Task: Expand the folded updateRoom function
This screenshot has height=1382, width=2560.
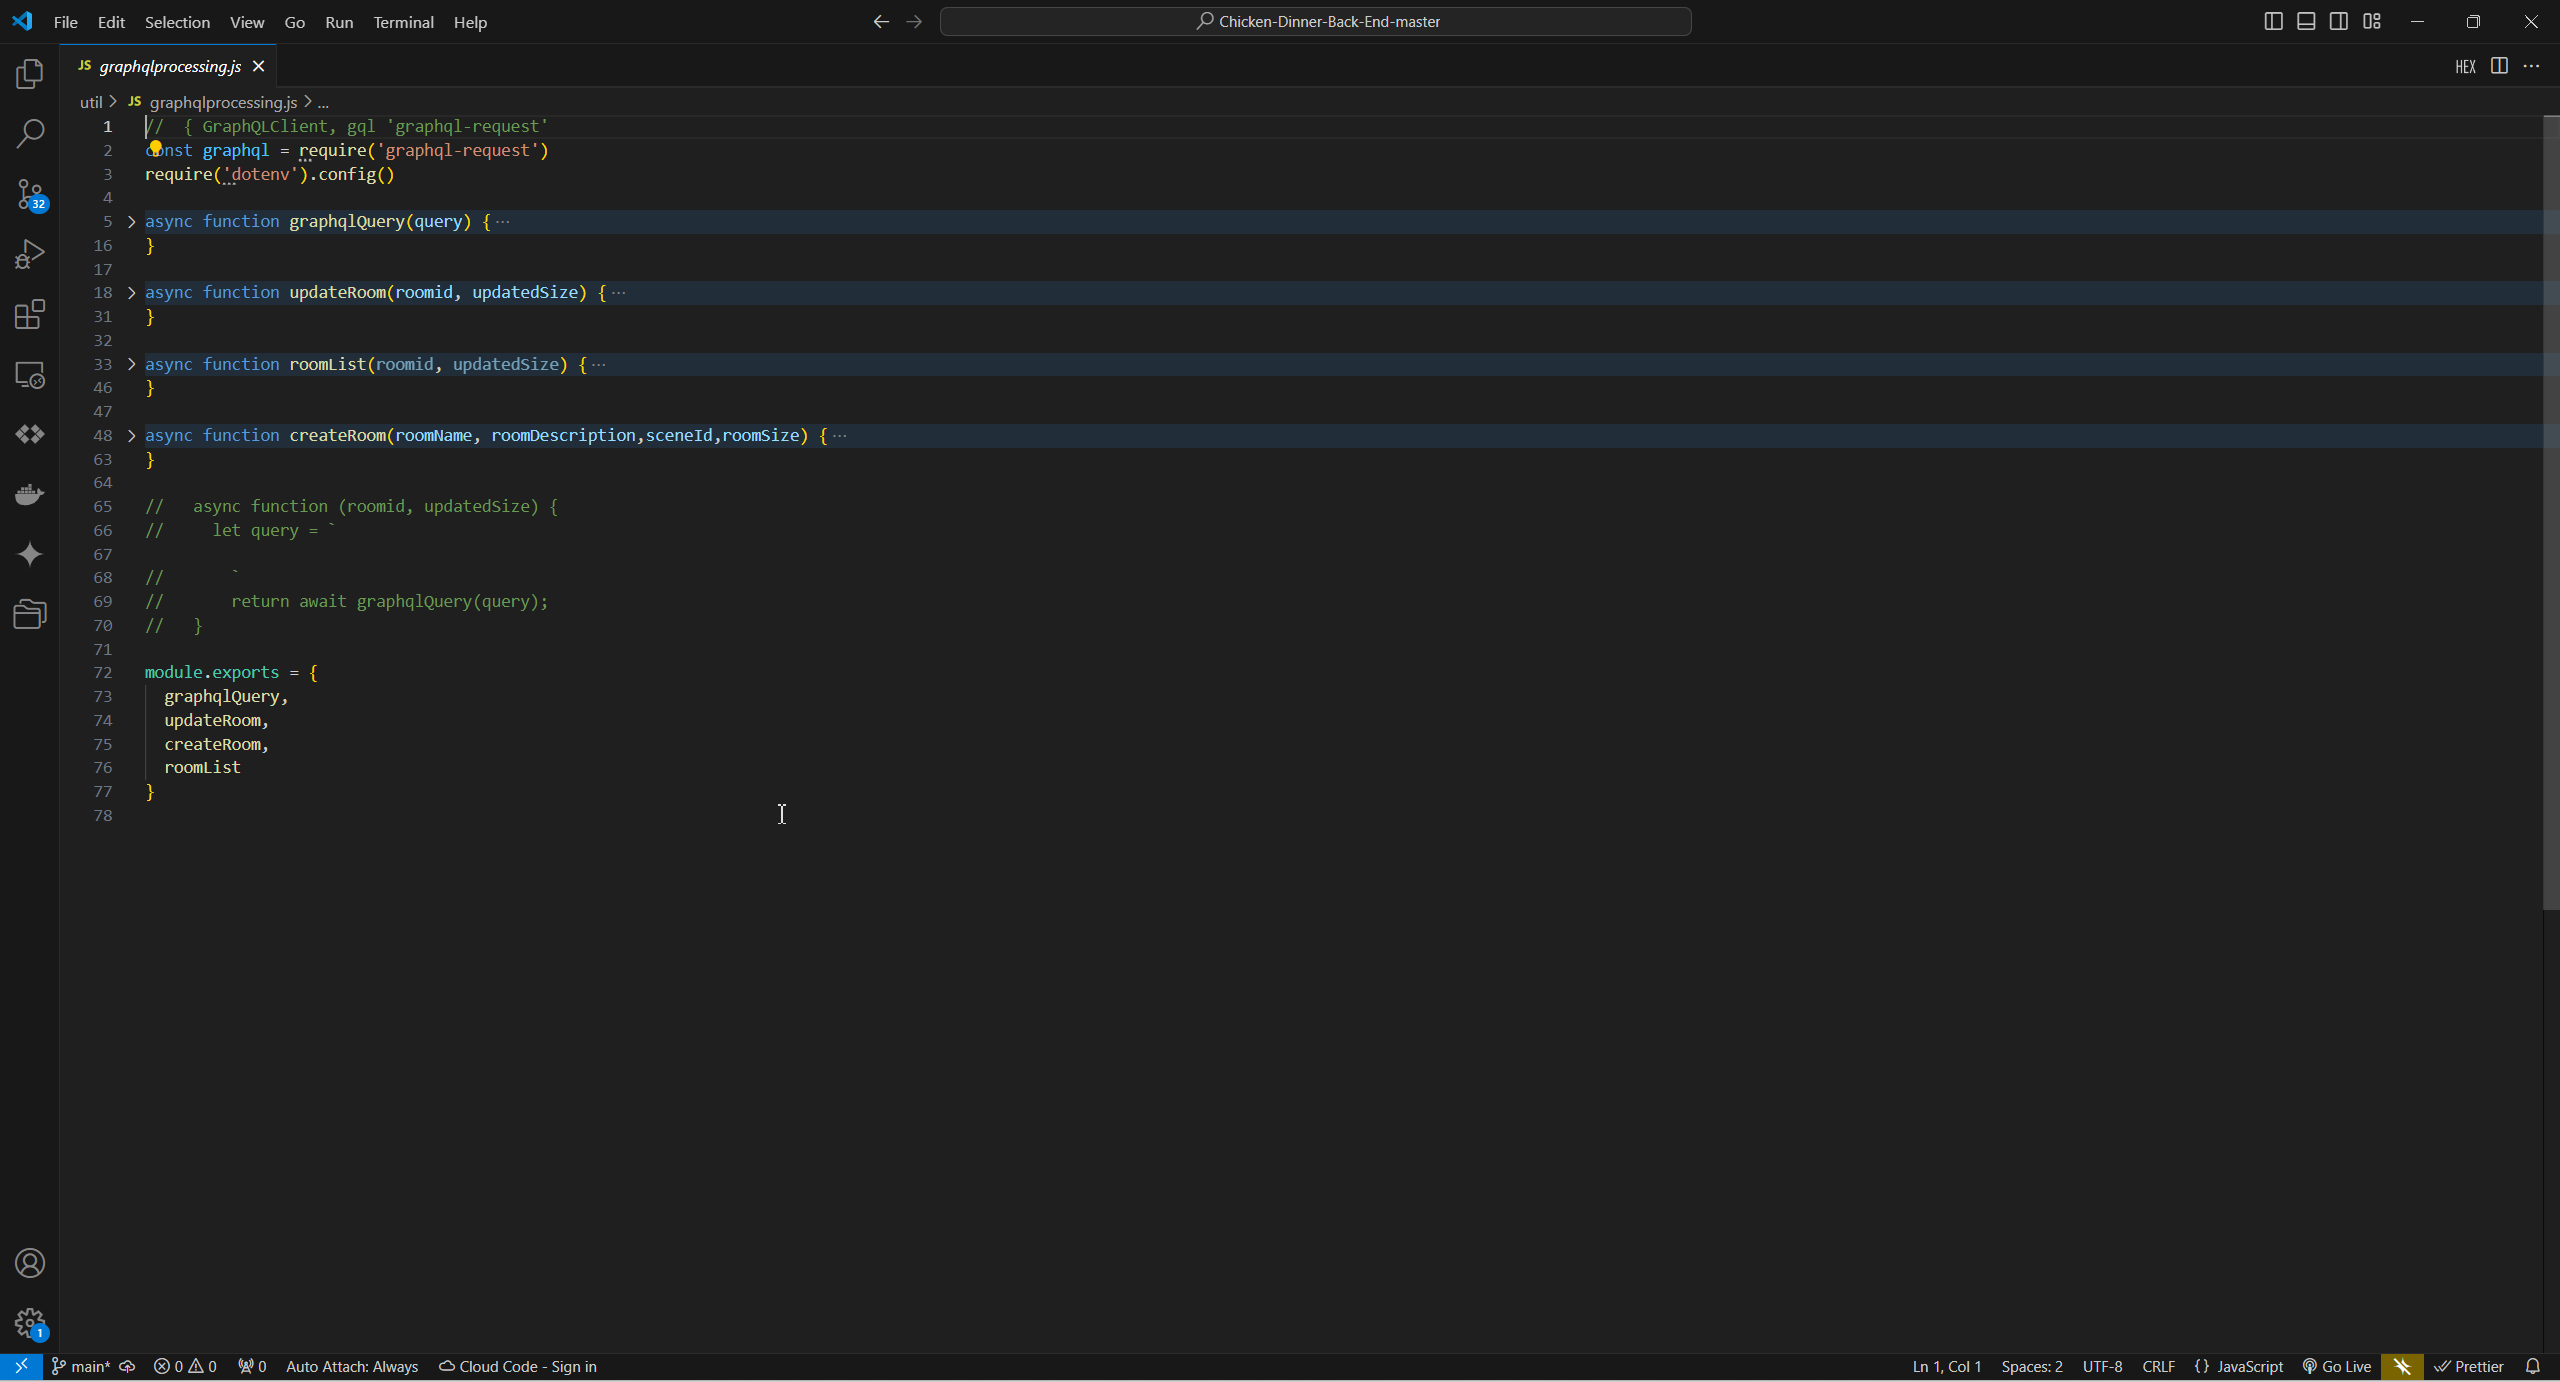Action: [131, 293]
